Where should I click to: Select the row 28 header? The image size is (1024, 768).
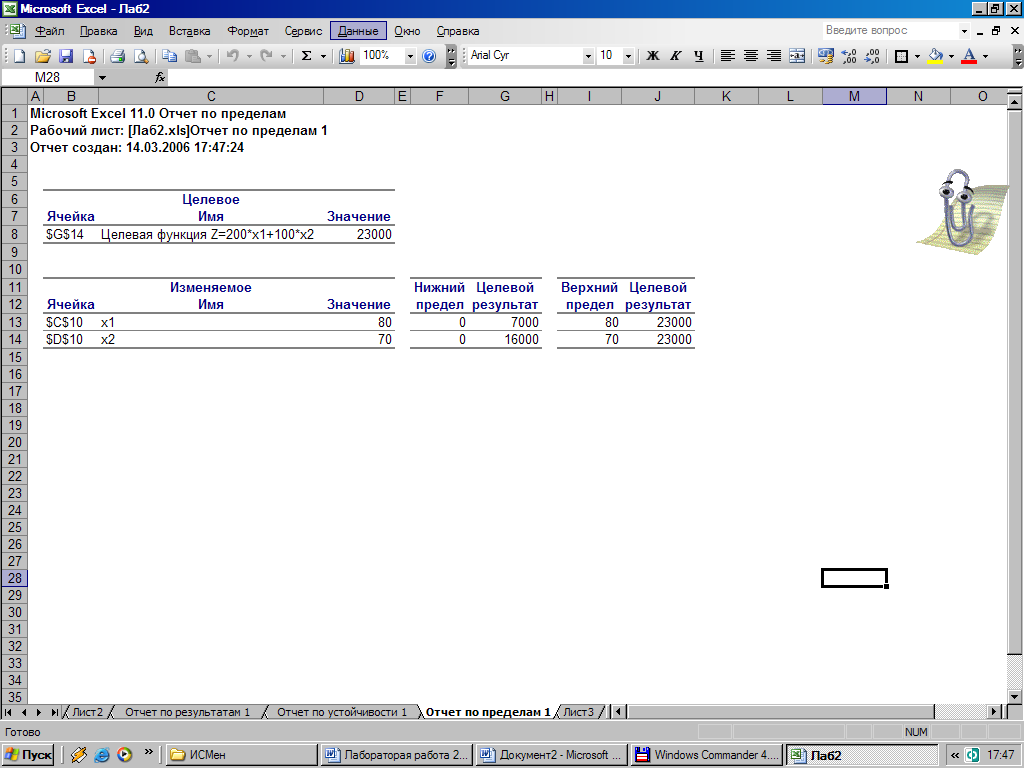pyautogui.click(x=14, y=578)
